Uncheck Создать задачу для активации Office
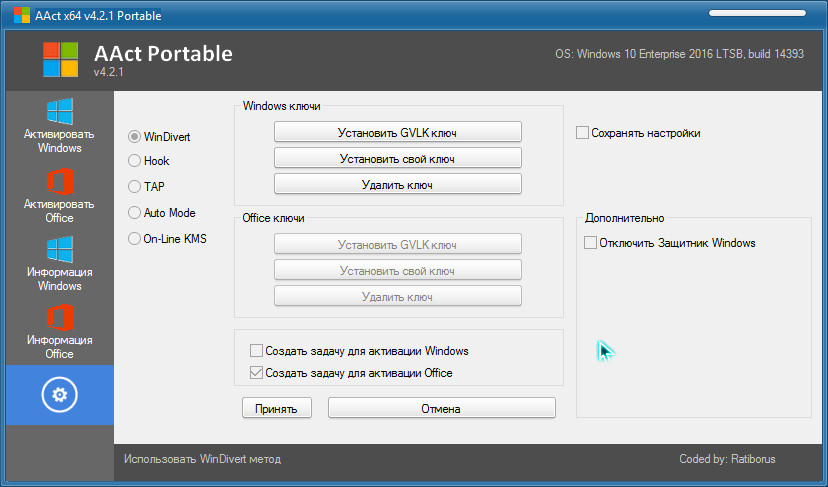Image resolution: width=828 pixels, height=487 pixels. pos(257,373)
